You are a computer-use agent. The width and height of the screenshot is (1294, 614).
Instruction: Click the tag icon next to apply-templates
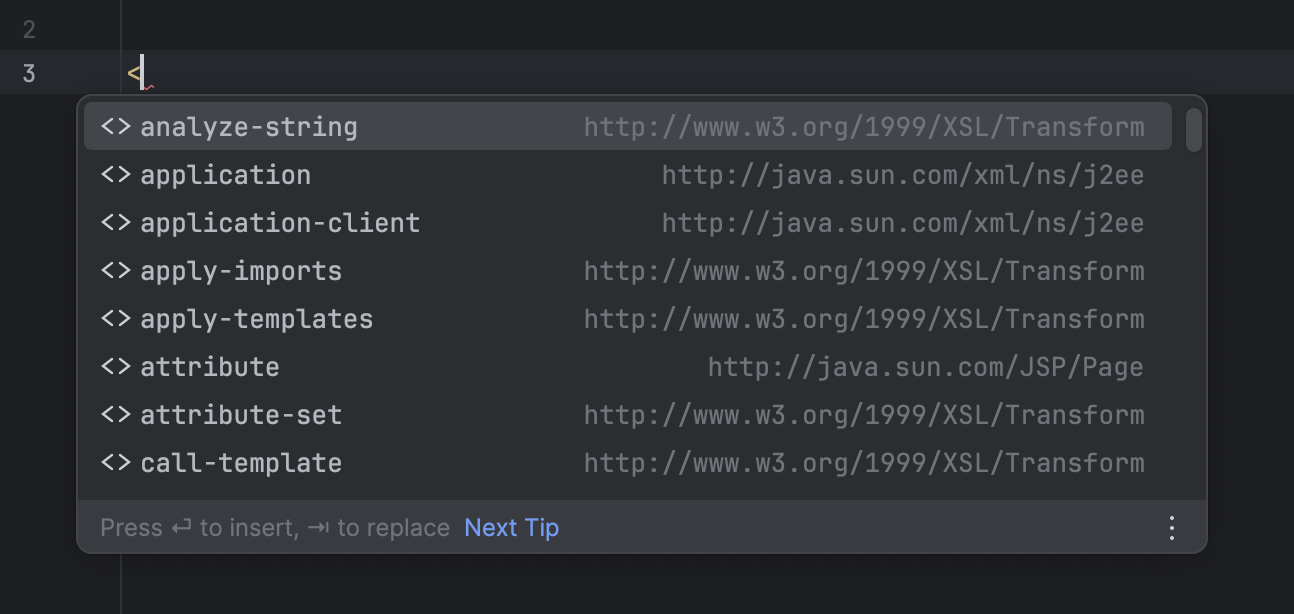point(113,318)
